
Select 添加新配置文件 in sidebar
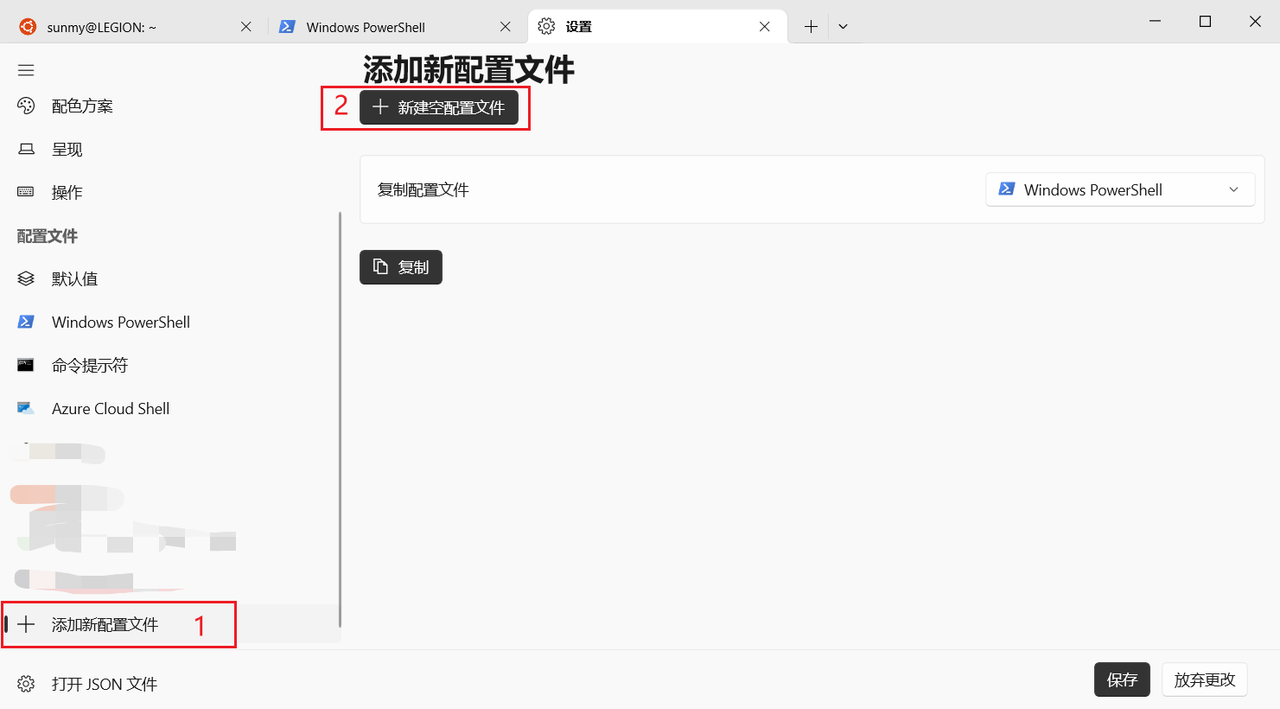pos(170,624)
